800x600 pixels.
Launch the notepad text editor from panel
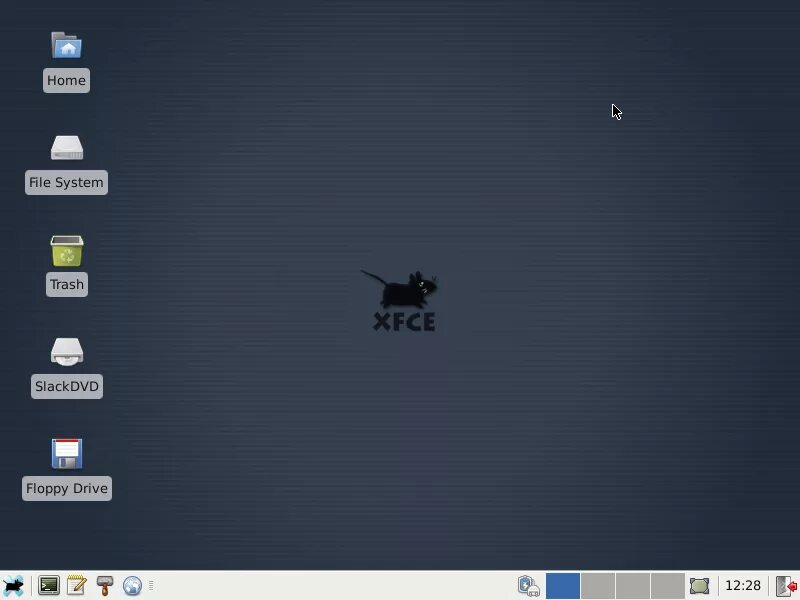point(77,586)
